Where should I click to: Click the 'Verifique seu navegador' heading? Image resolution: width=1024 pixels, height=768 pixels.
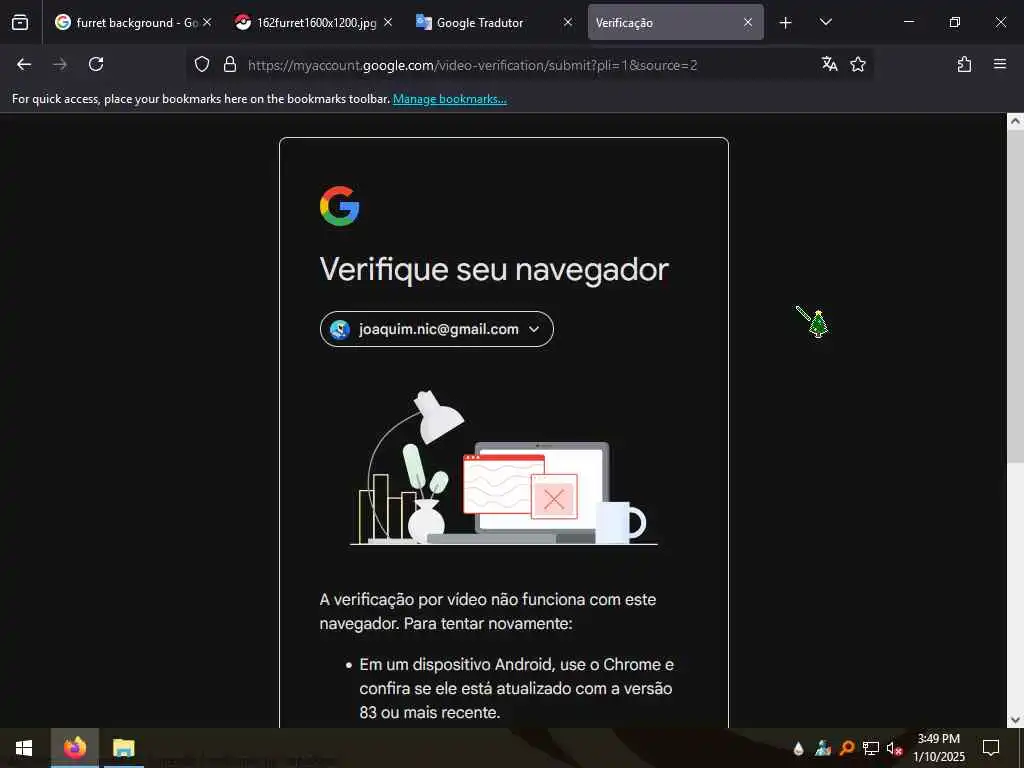[x=494, y=270]
